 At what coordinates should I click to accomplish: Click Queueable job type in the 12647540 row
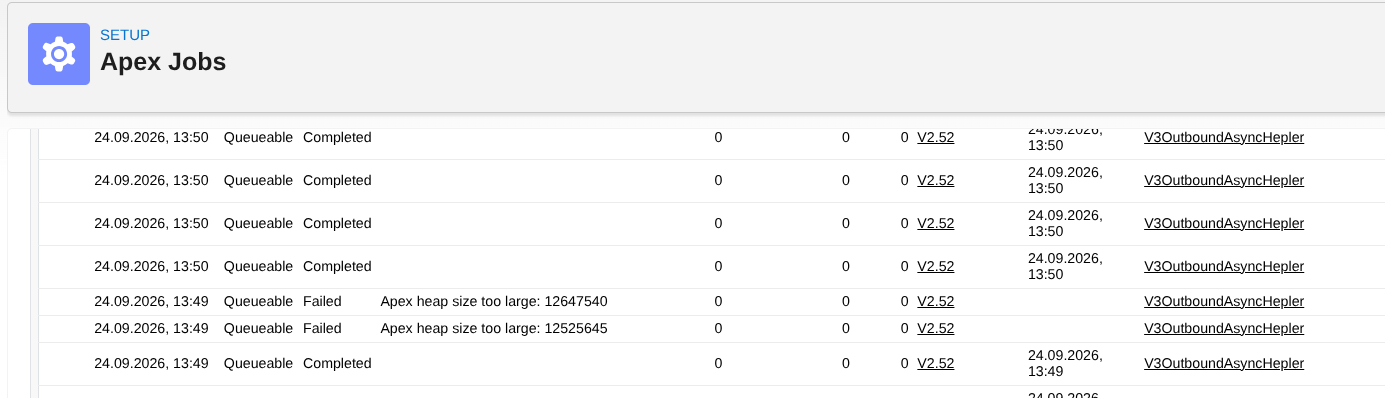click(x=258, y=301)
